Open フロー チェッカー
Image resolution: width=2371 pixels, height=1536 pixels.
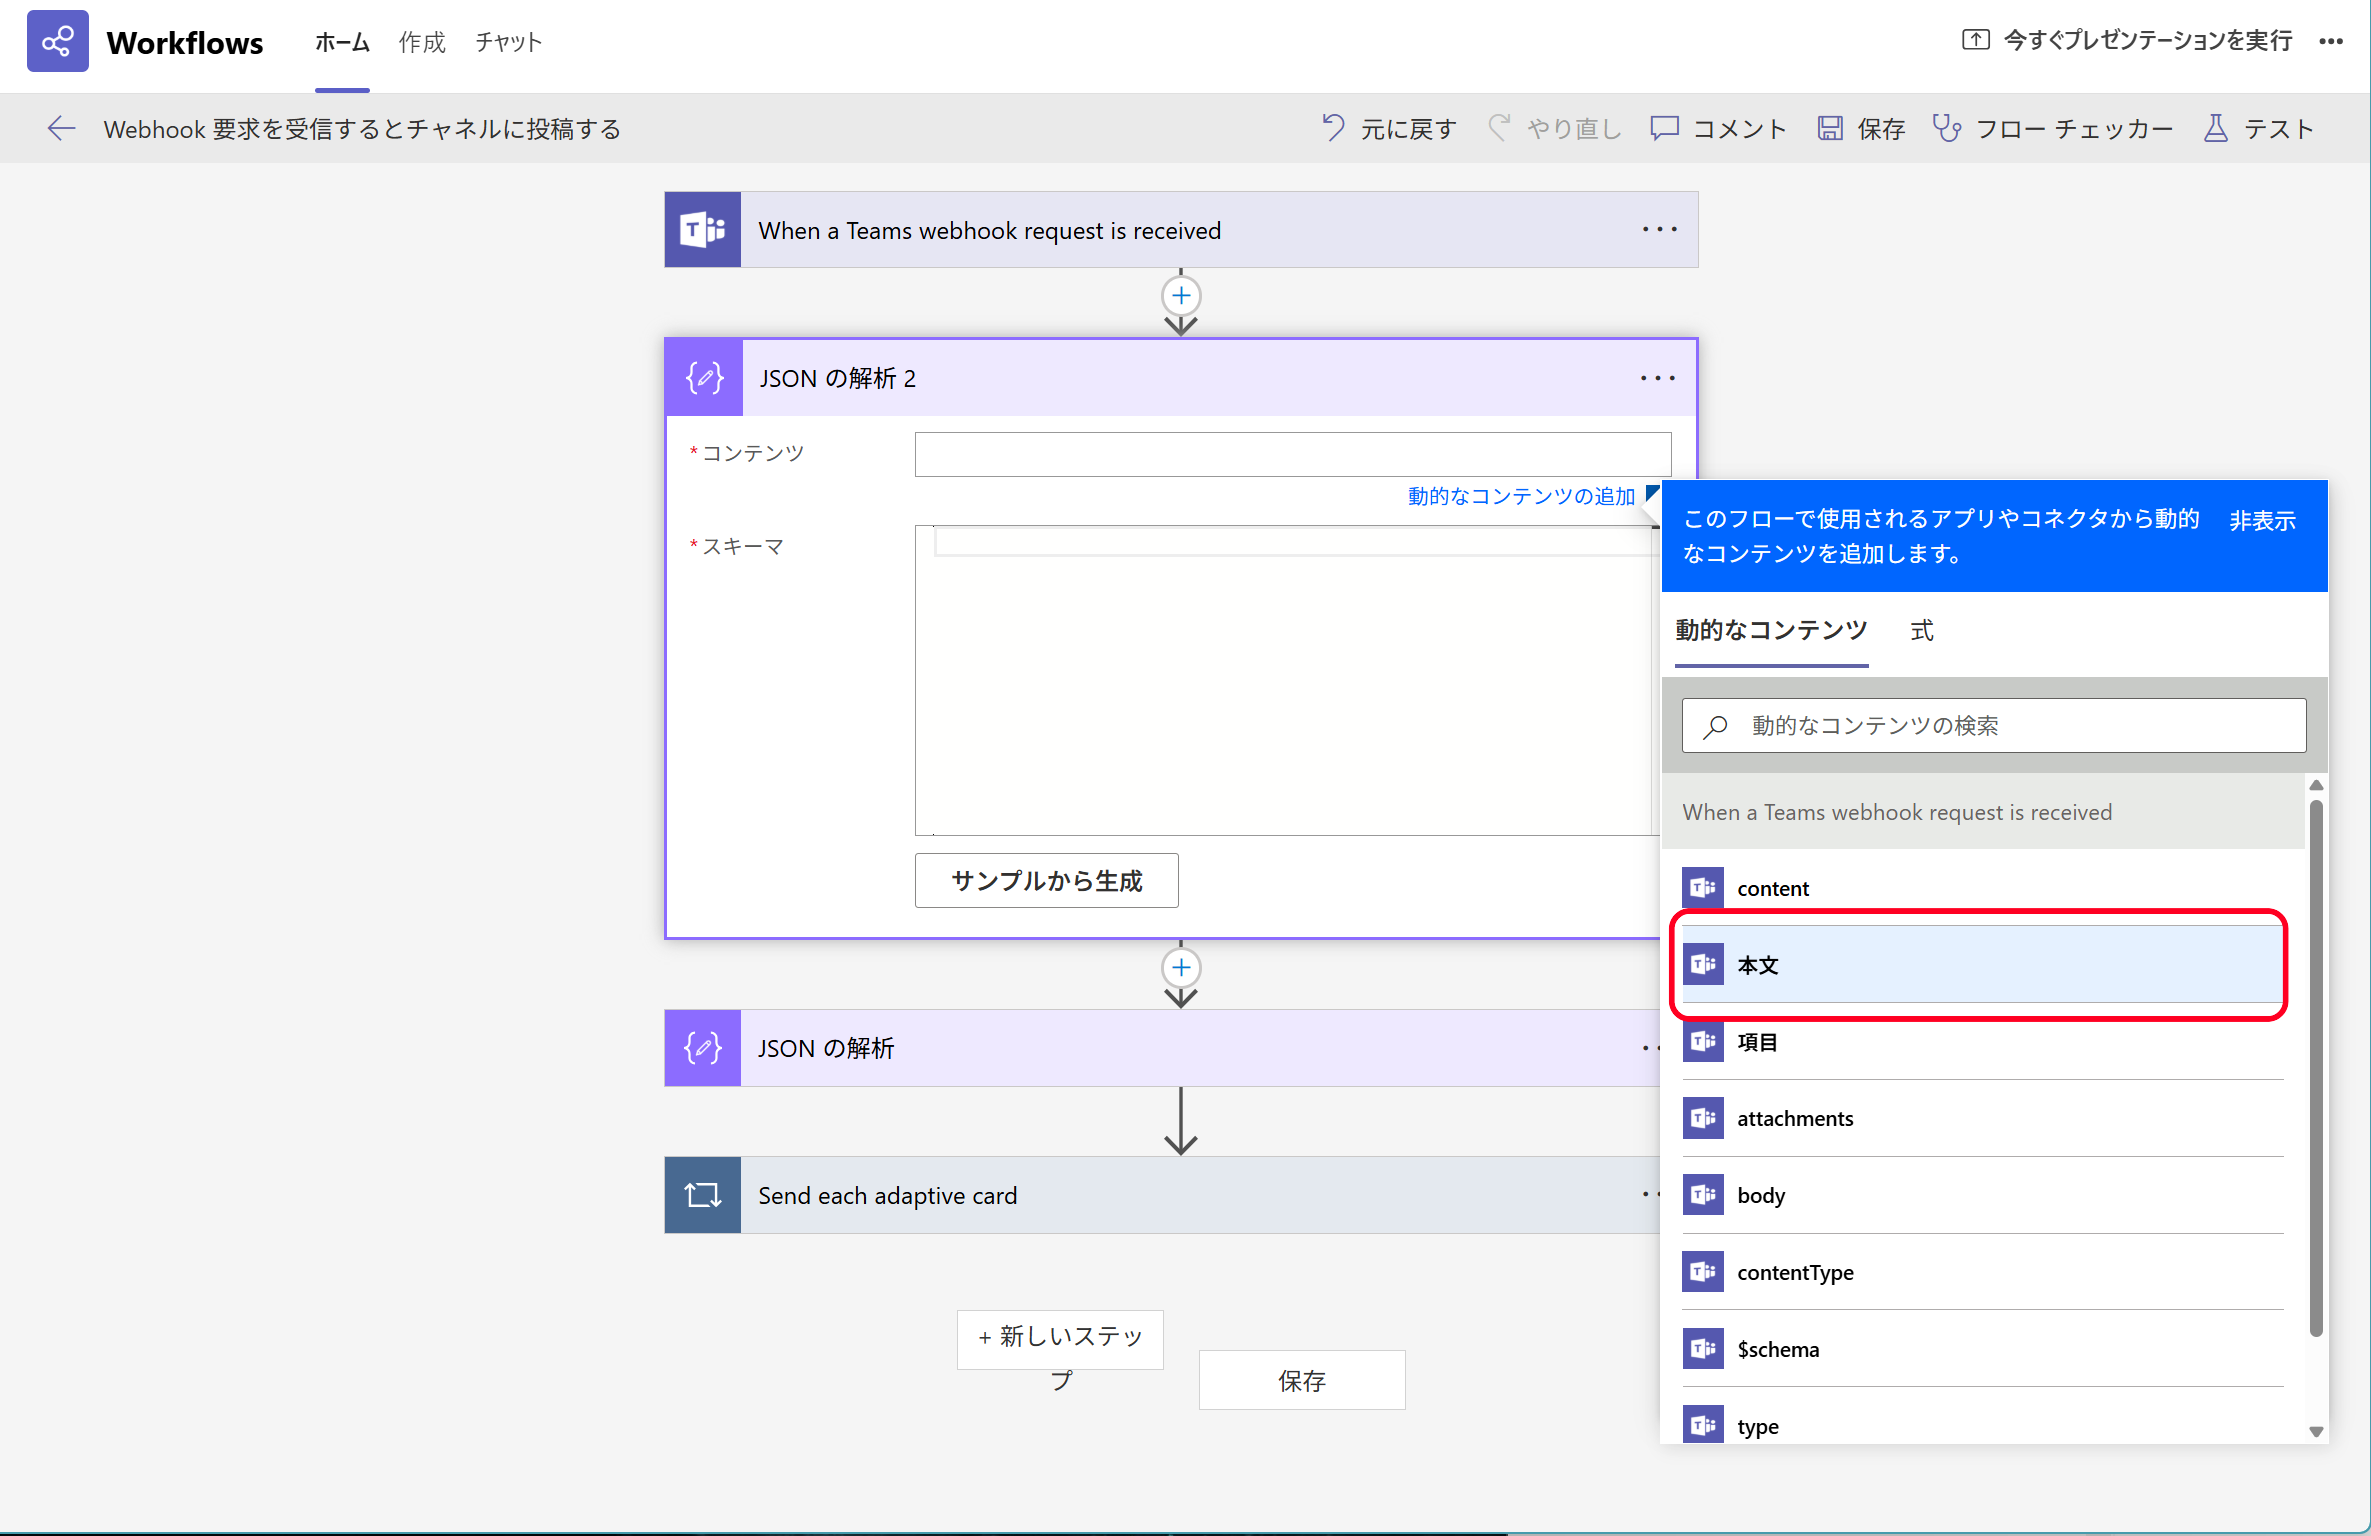[x=2053, y=128]
